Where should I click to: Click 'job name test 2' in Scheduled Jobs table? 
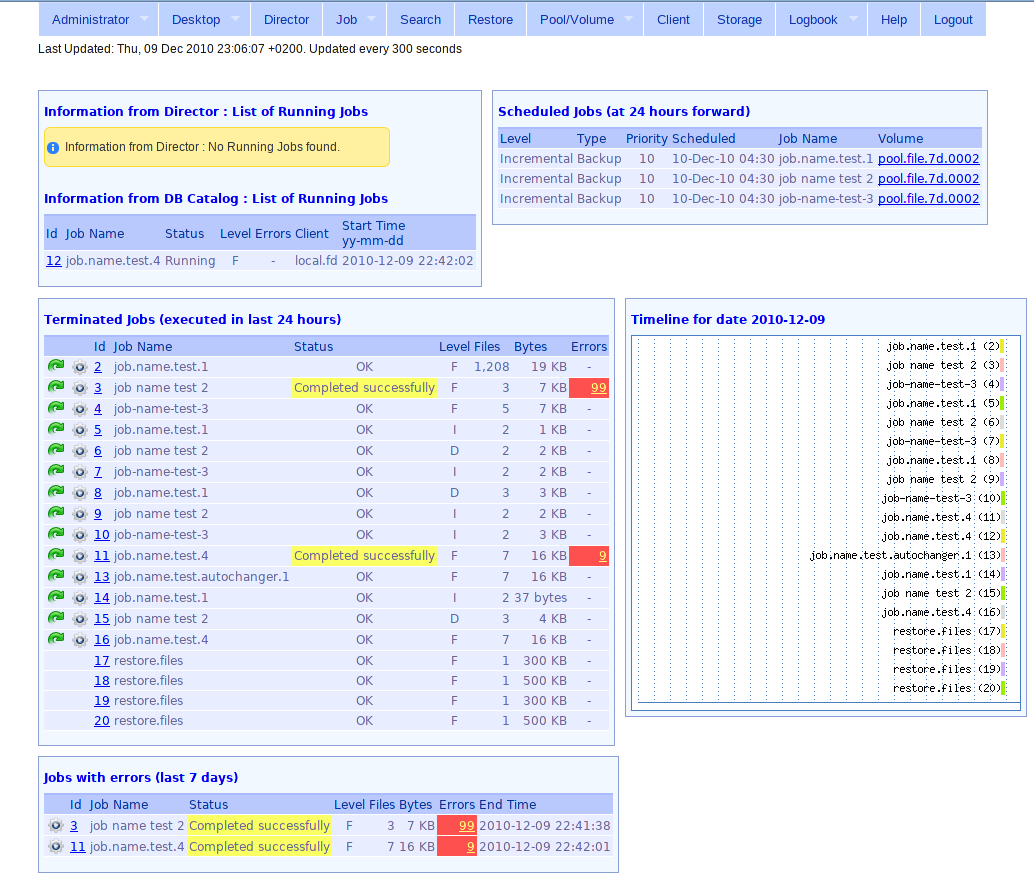pos(825,179)
